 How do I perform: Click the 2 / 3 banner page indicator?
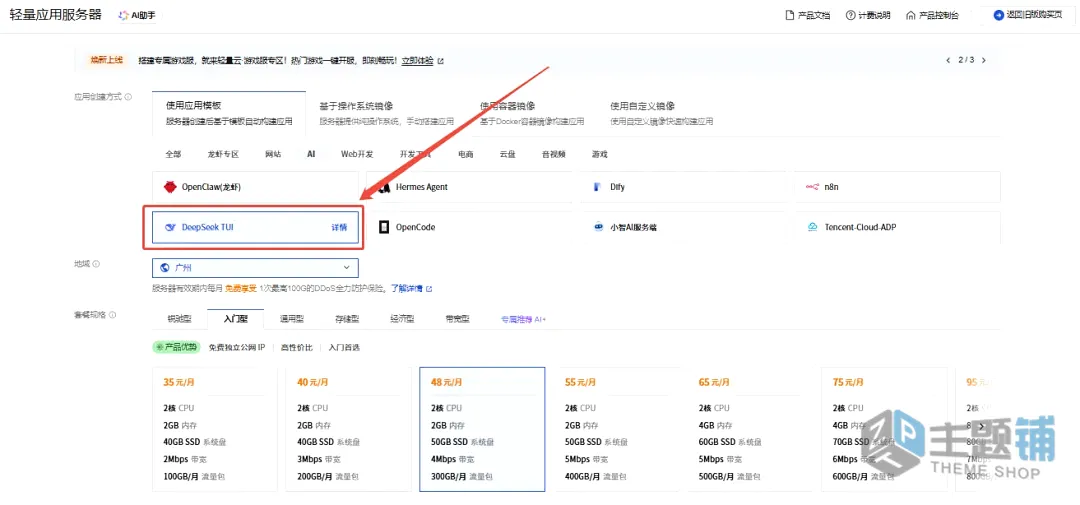(x=966, y=61)
